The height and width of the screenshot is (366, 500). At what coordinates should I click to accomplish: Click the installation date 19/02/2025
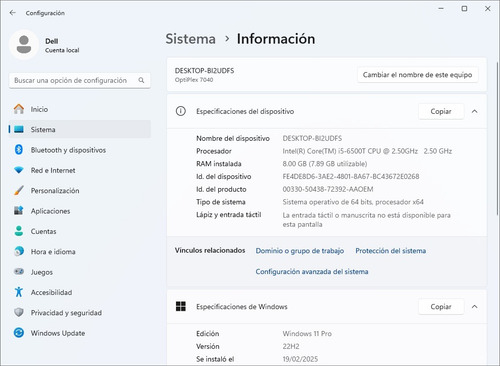tap(300, 359)
